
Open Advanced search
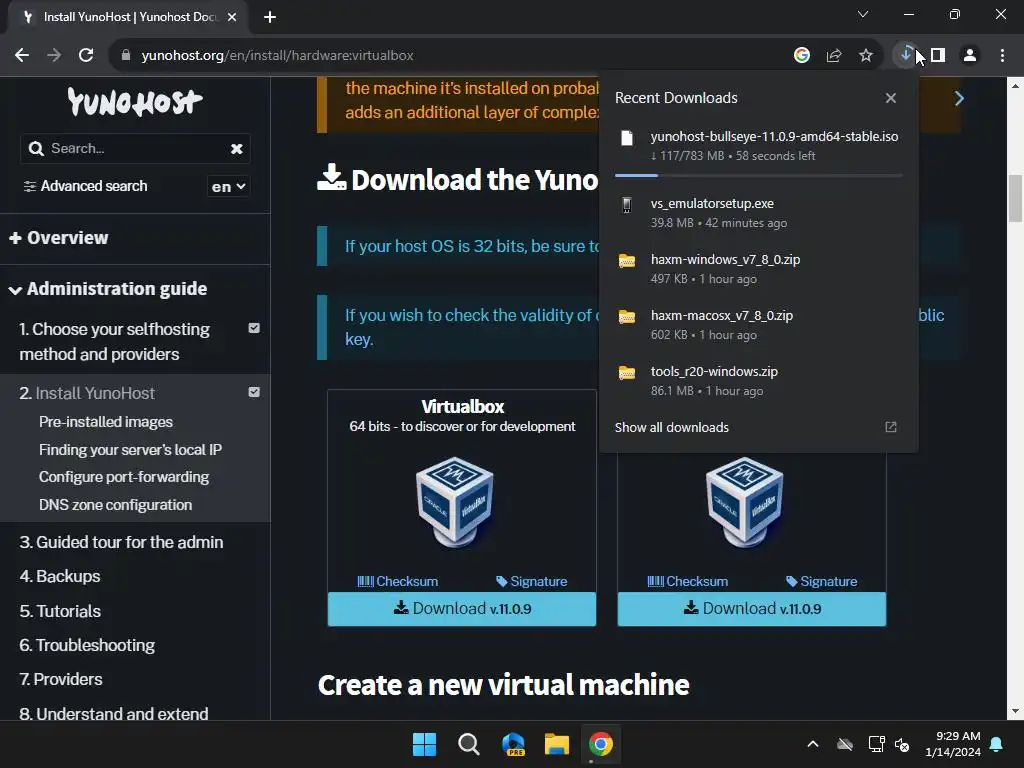pos(86,186)
